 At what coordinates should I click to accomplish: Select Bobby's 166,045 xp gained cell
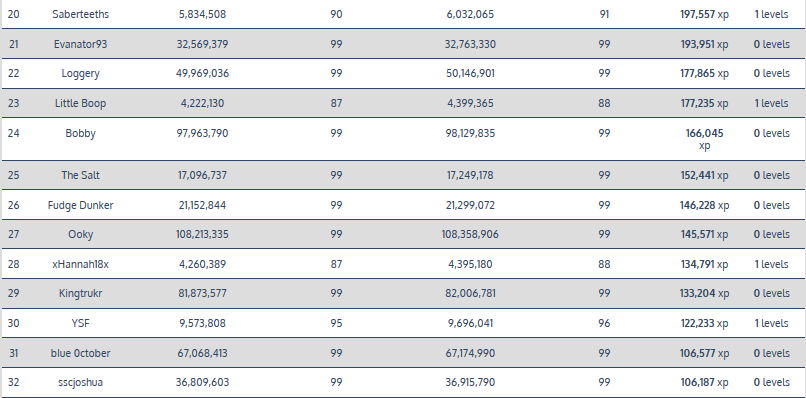tap(704, 139)
